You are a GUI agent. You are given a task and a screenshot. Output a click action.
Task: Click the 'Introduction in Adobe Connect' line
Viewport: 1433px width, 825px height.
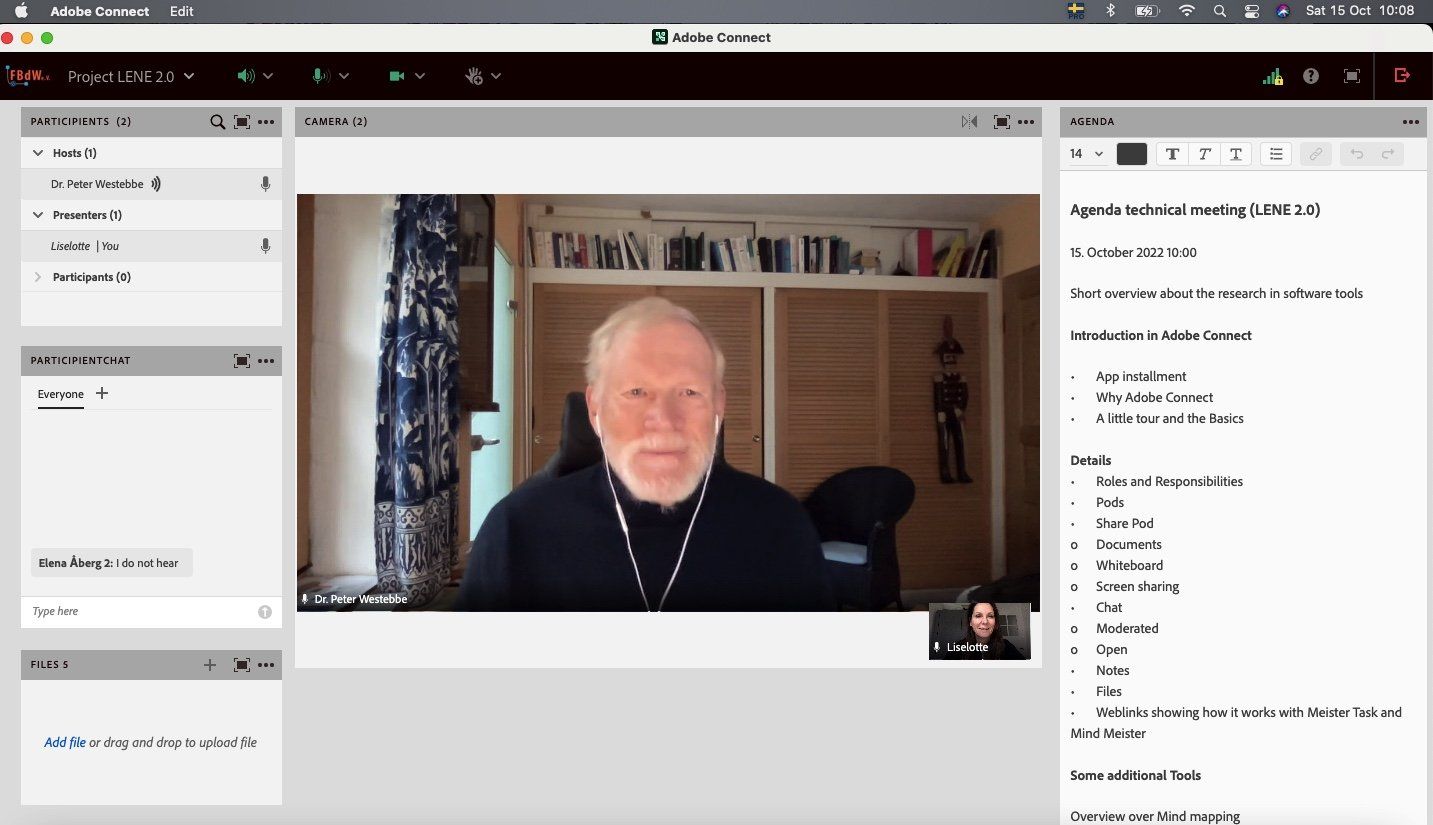coord(1161,335)
